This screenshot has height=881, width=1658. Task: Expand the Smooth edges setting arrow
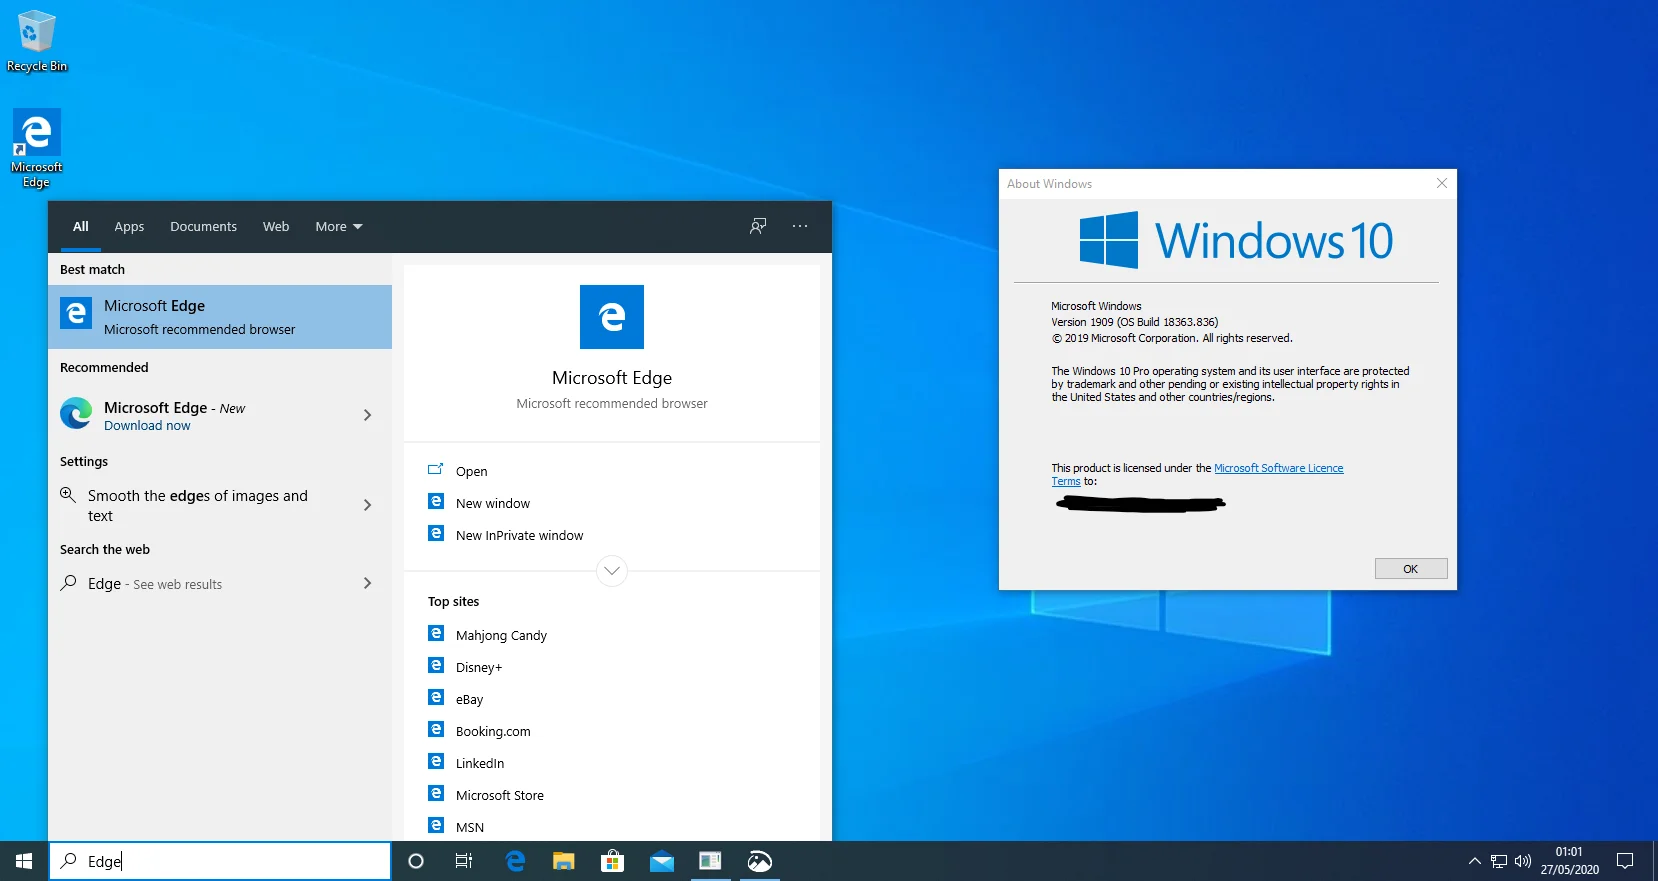[x=368, y=505]
